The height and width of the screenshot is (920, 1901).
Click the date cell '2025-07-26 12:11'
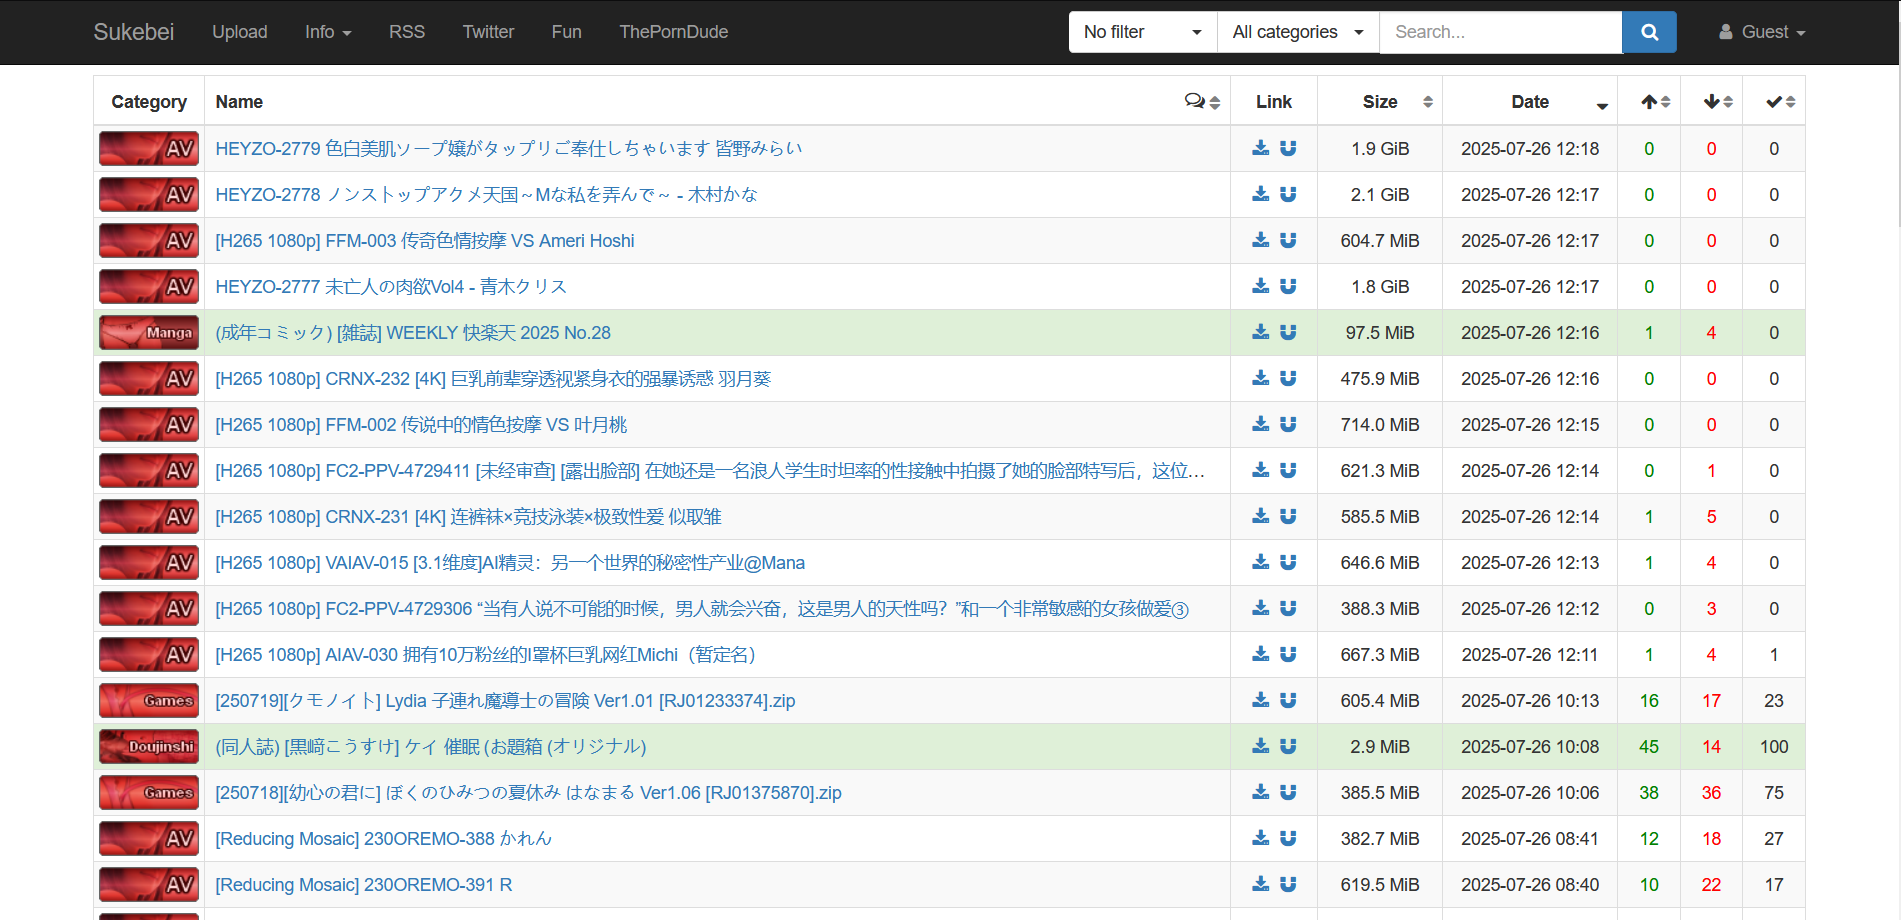[1530, 654]
